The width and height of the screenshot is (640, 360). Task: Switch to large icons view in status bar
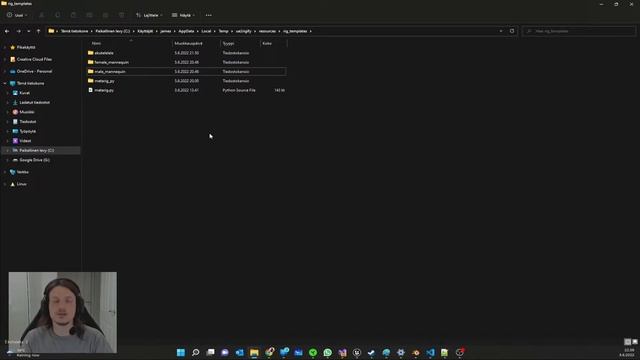(635, 342)
